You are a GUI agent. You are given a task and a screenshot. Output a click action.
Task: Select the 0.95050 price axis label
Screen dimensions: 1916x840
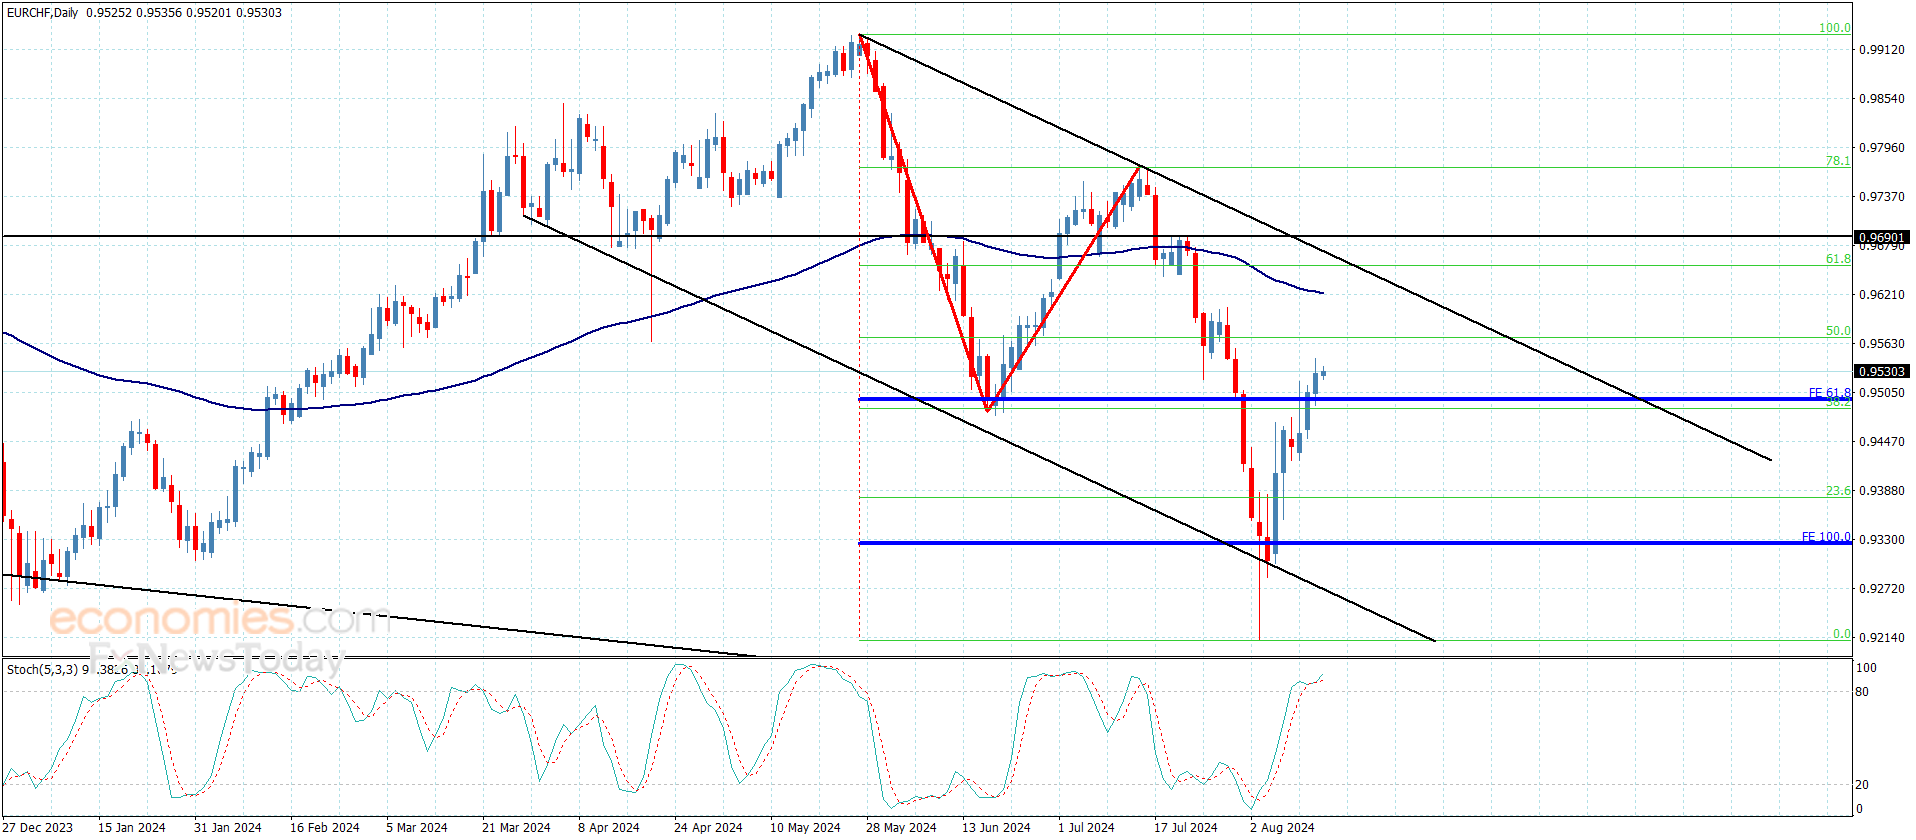pos(1881,392)
